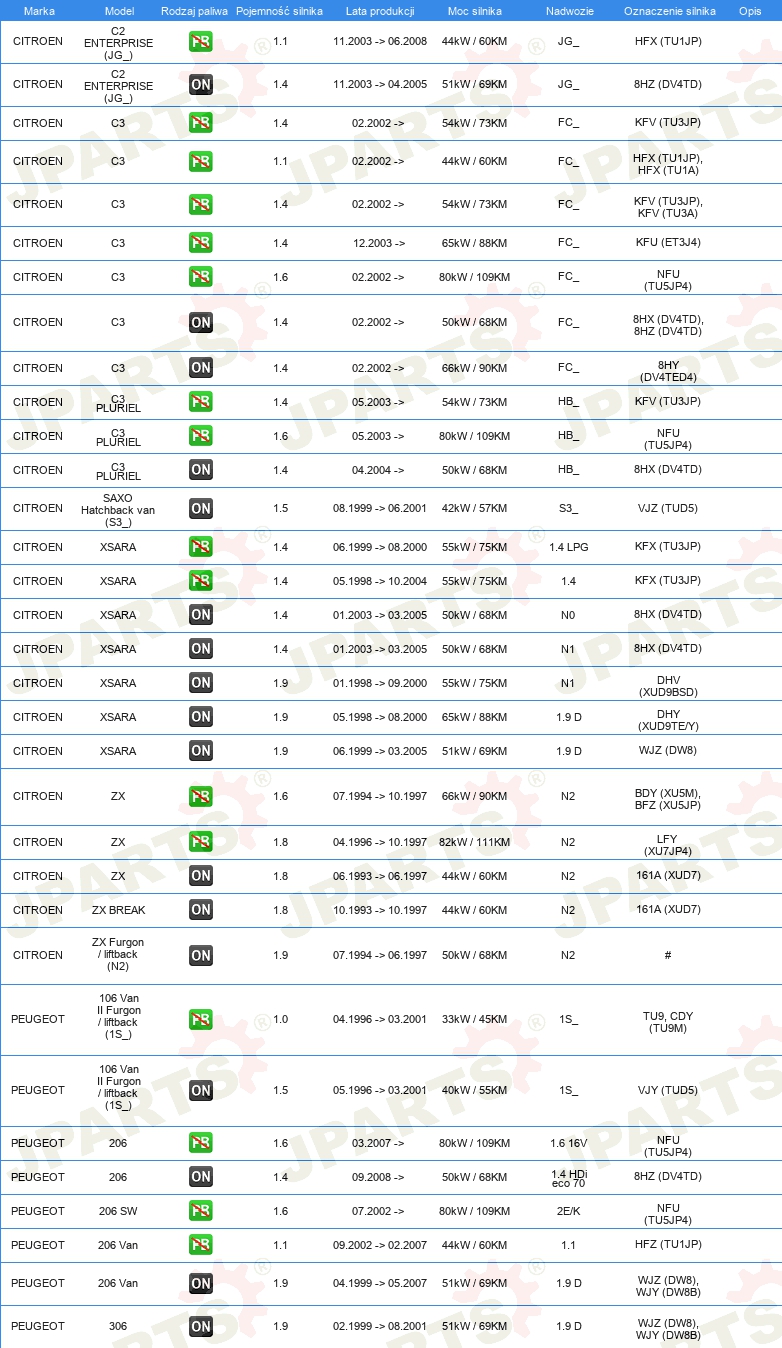Click the PB icon in the PEUGEOT 206 1.6 16V row
The image size is (782, 1348).
[x=201, y=1143]
